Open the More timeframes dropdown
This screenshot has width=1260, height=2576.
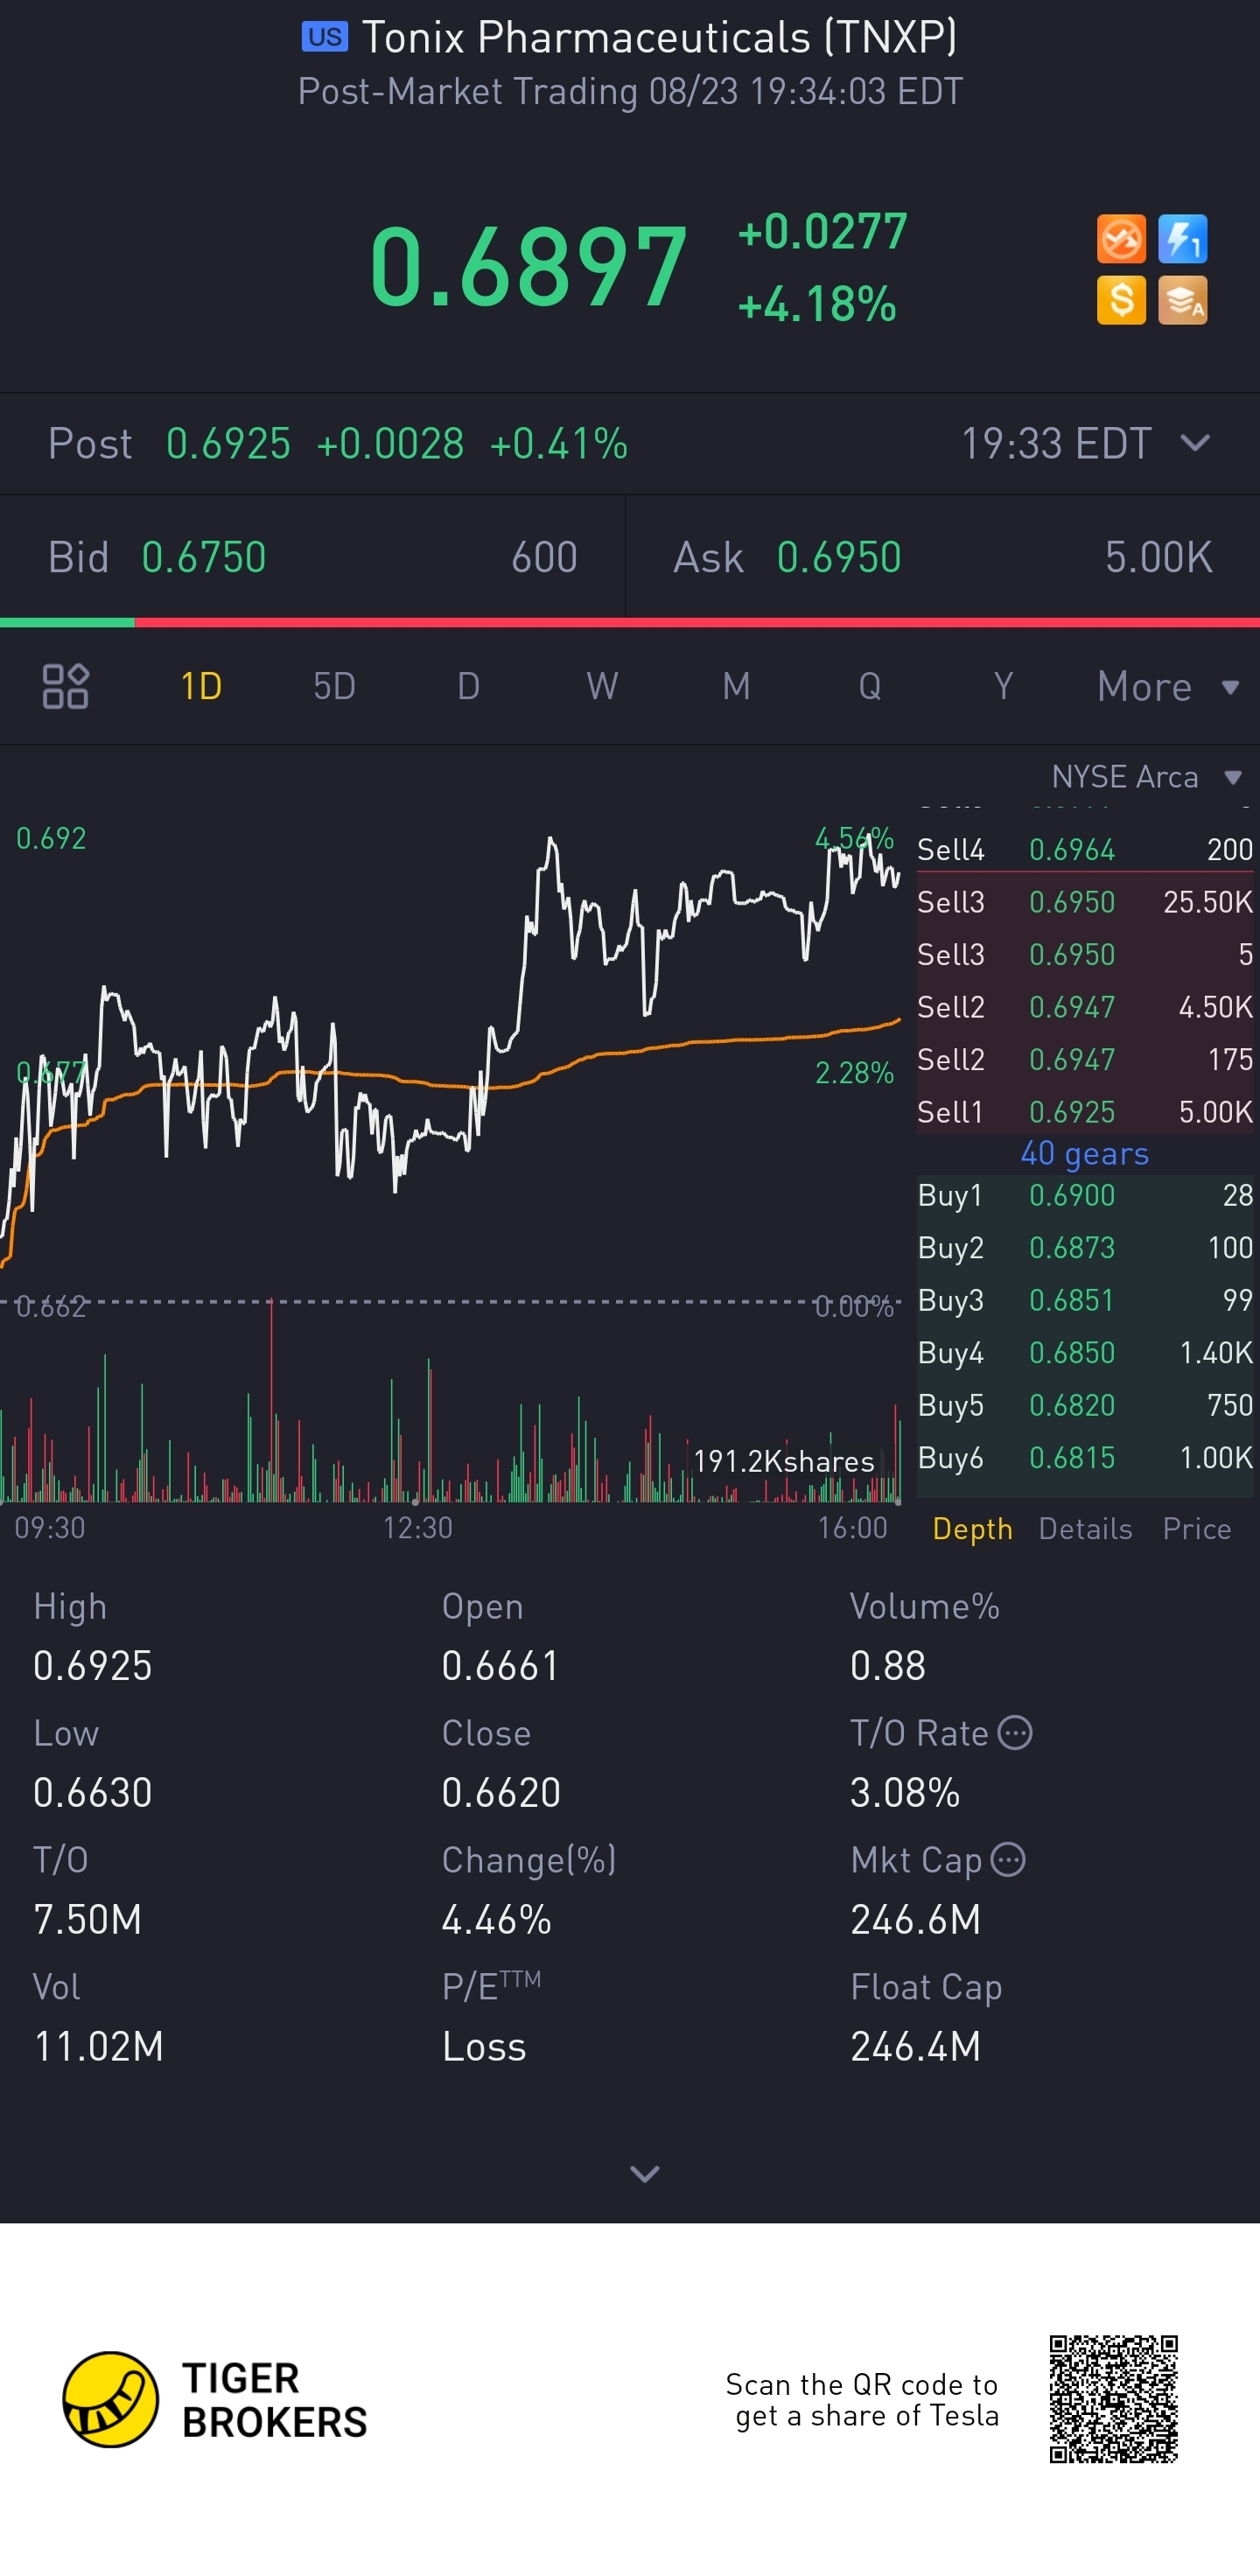coord(1166,687)
